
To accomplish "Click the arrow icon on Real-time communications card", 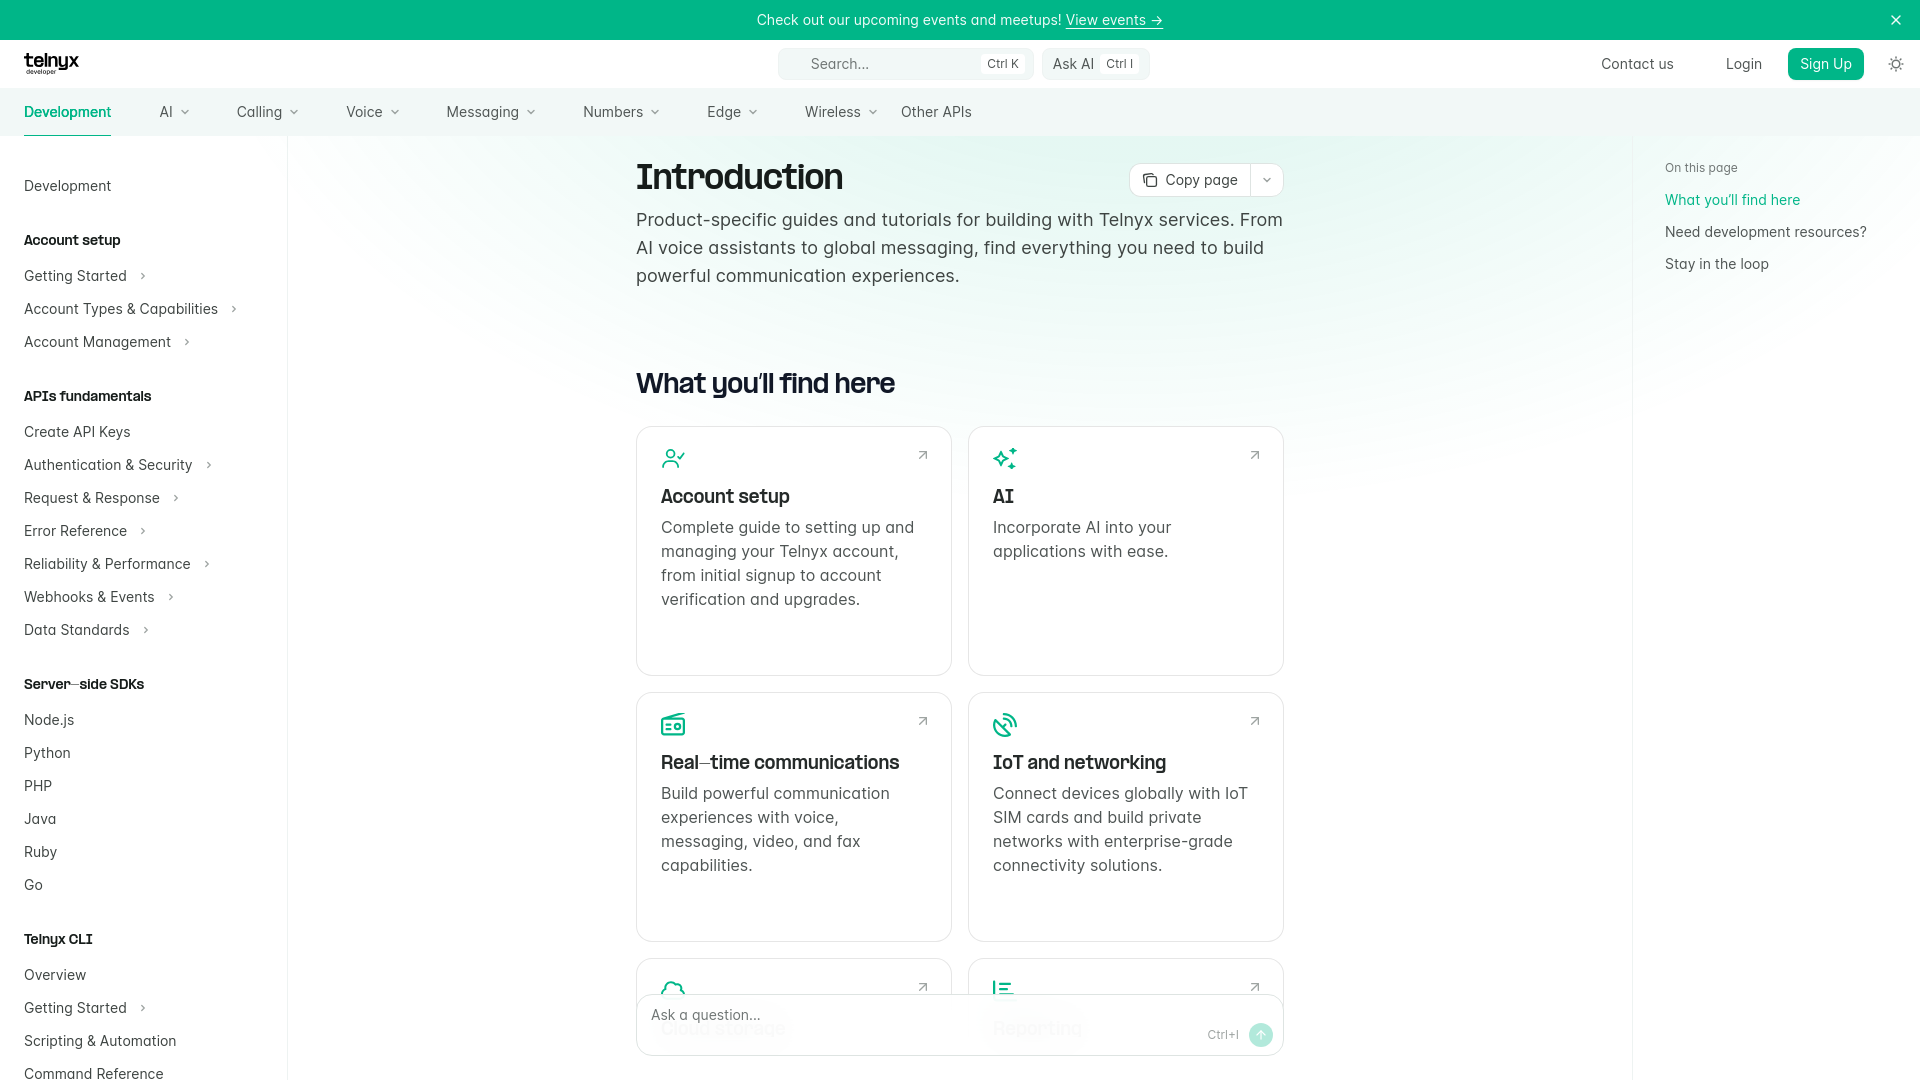I will (923, 721).
